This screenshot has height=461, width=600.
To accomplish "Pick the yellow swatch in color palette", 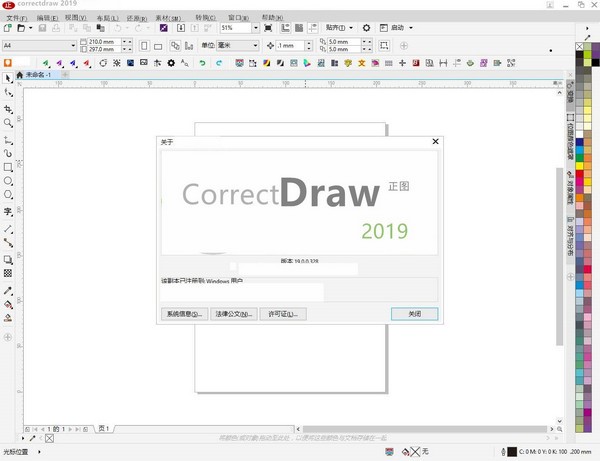I will tap(579, 166).
